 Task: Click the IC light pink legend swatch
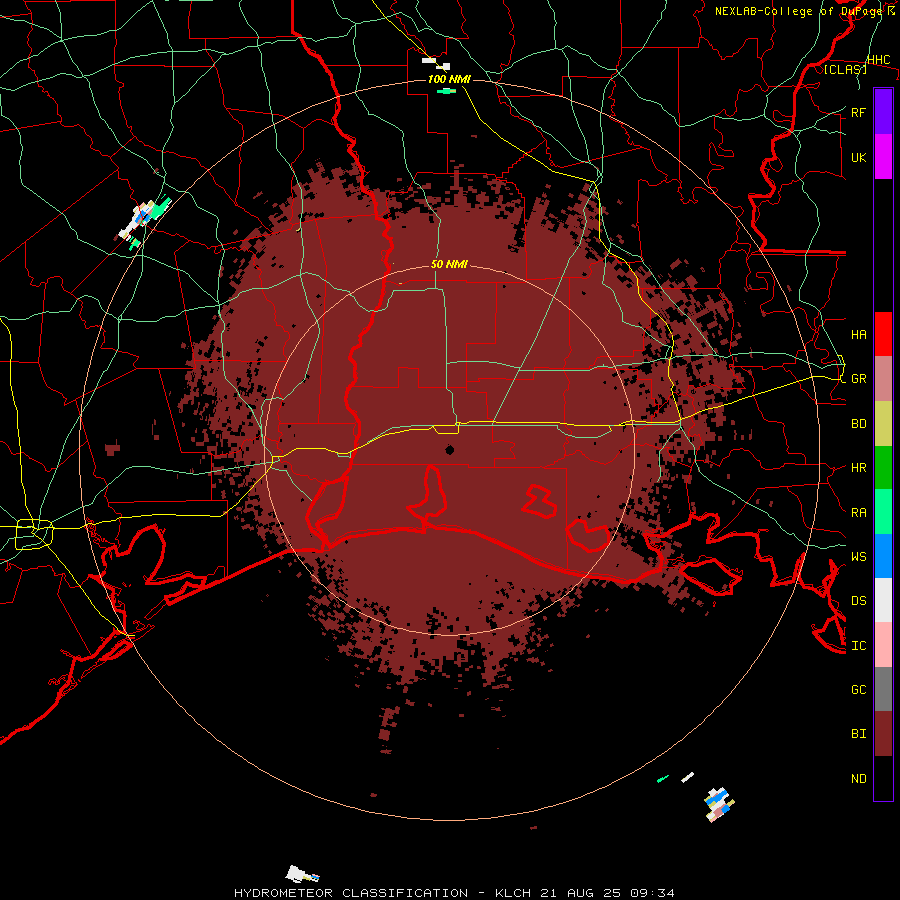coord(883,645)
